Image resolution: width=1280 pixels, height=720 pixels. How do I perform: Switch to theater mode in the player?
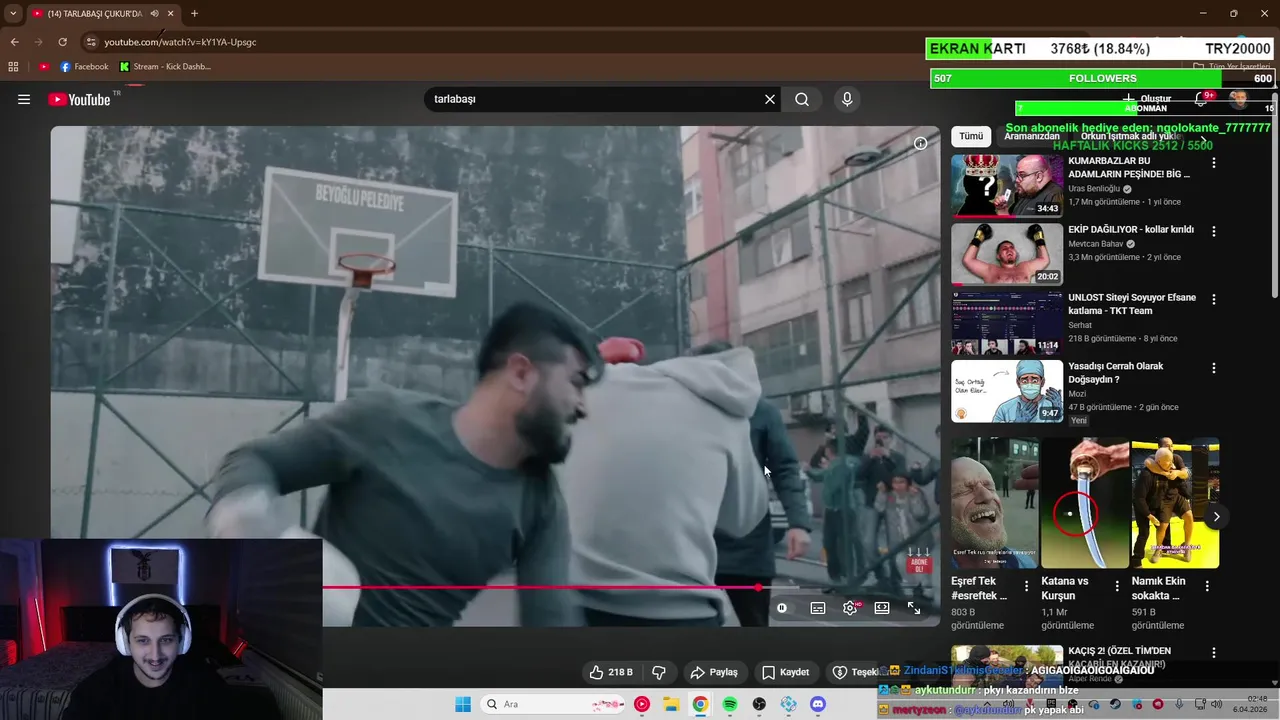click(x=882, y=608)
